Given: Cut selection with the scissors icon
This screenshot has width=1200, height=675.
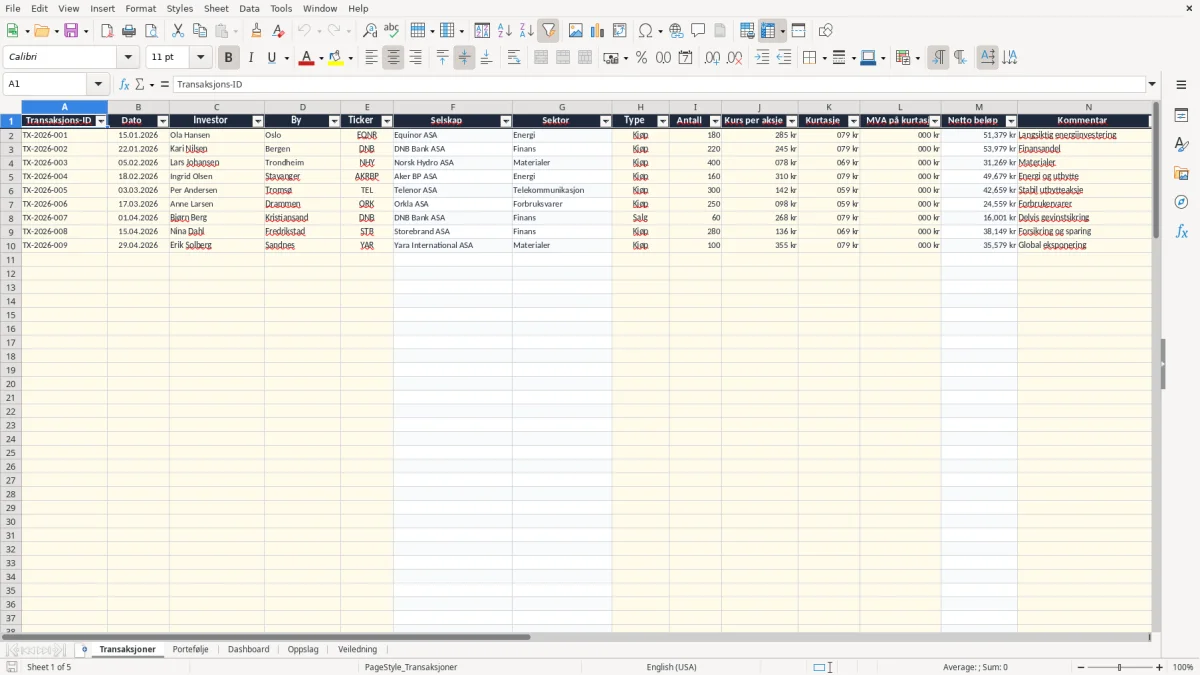Looking at the screenshot, I should 178,31.
